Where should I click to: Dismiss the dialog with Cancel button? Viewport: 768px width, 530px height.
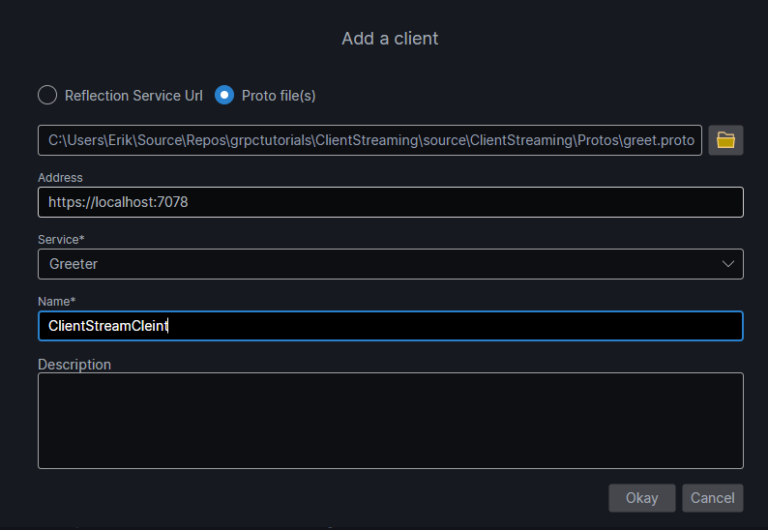pyautogui.click(x=713, y=498)
